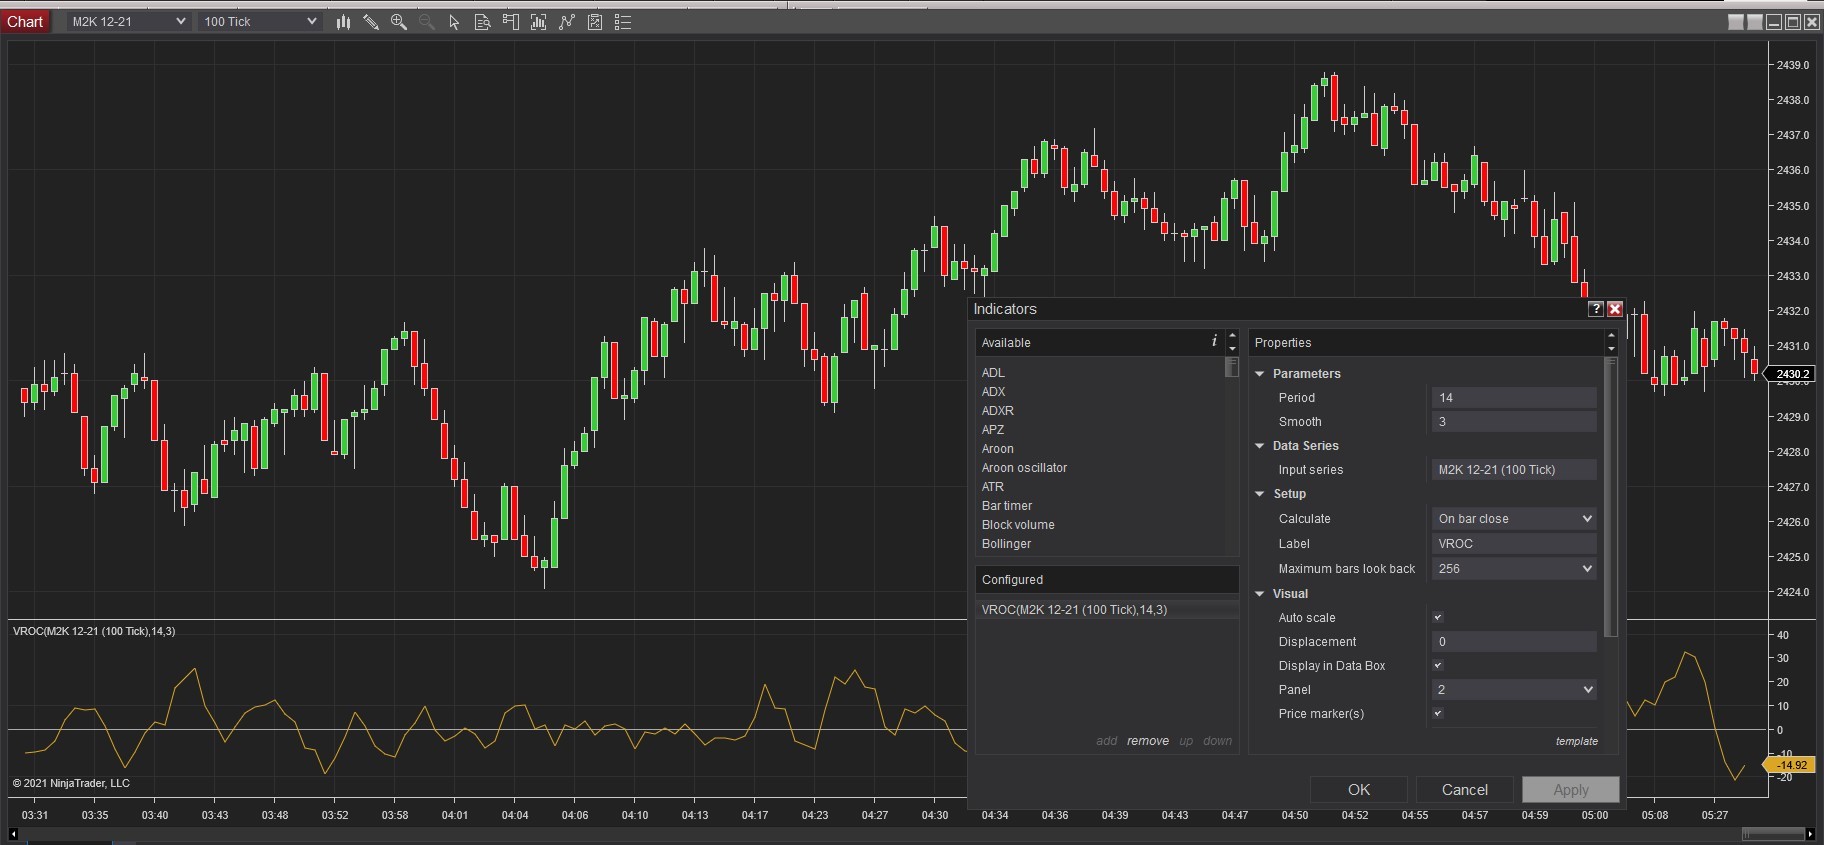The width and height of the screenshot is (1824, 845).
Task: Click the template link
Action: click(1577, 741)
